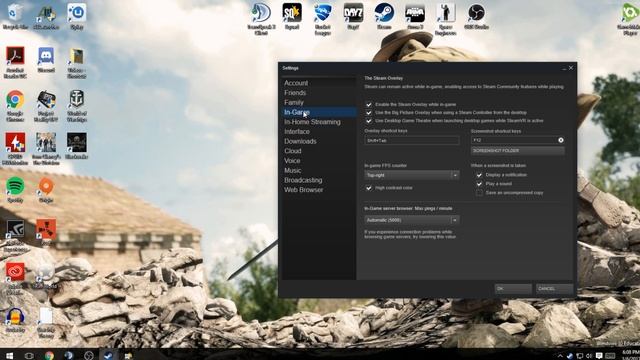The width and height of the screenshot is (640, 360).
Task: Toggle High contrast color checkbox
Action: (369, 188)
